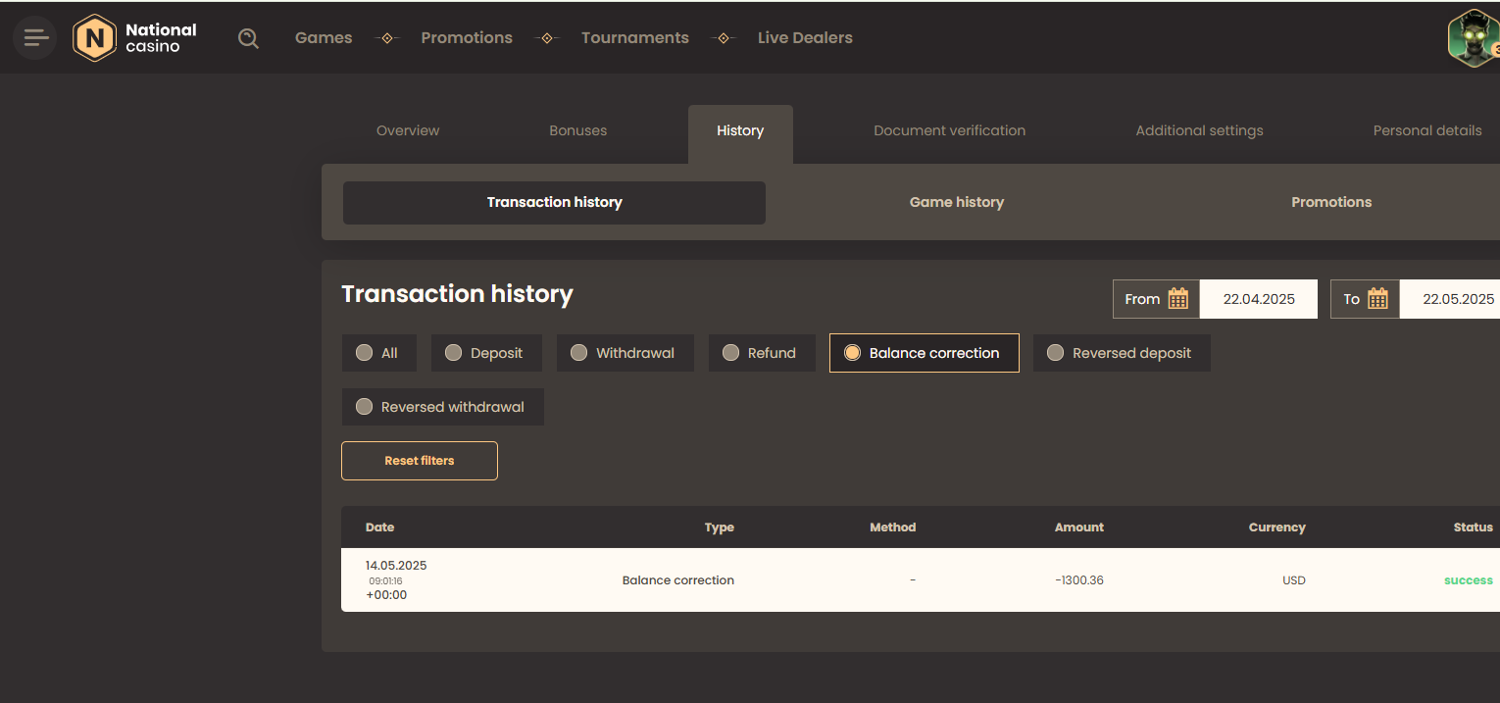Open the hamburger side menu
The image size is (1500, 703).
pos(35,38)
